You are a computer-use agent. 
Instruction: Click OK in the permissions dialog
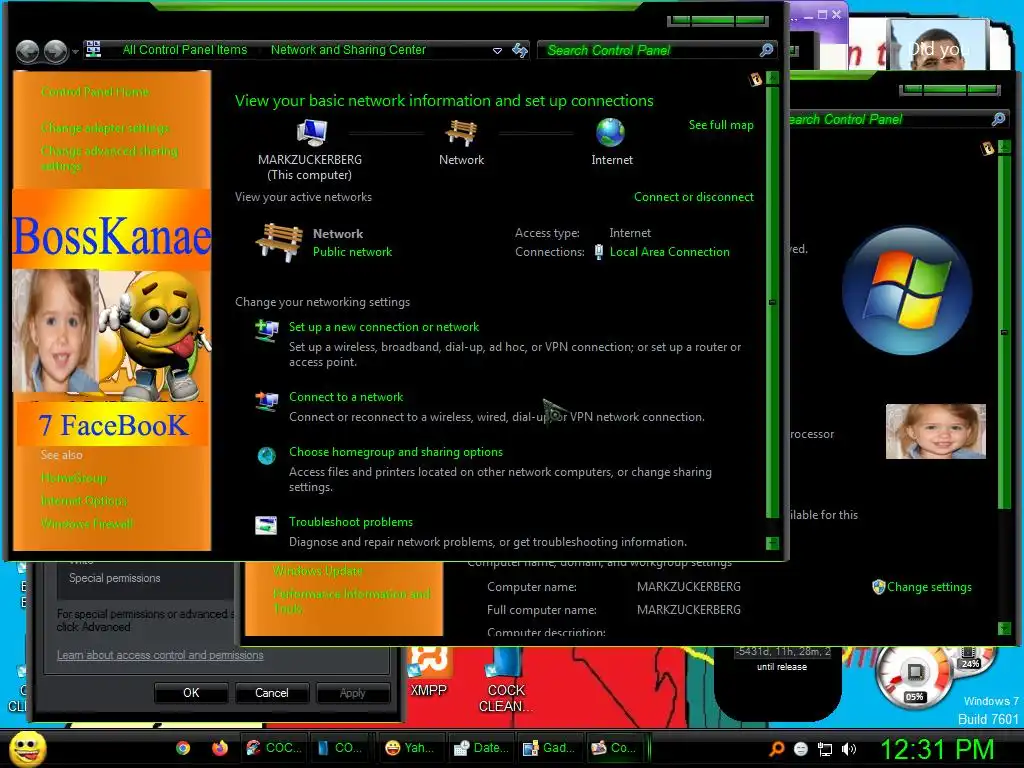191,693
